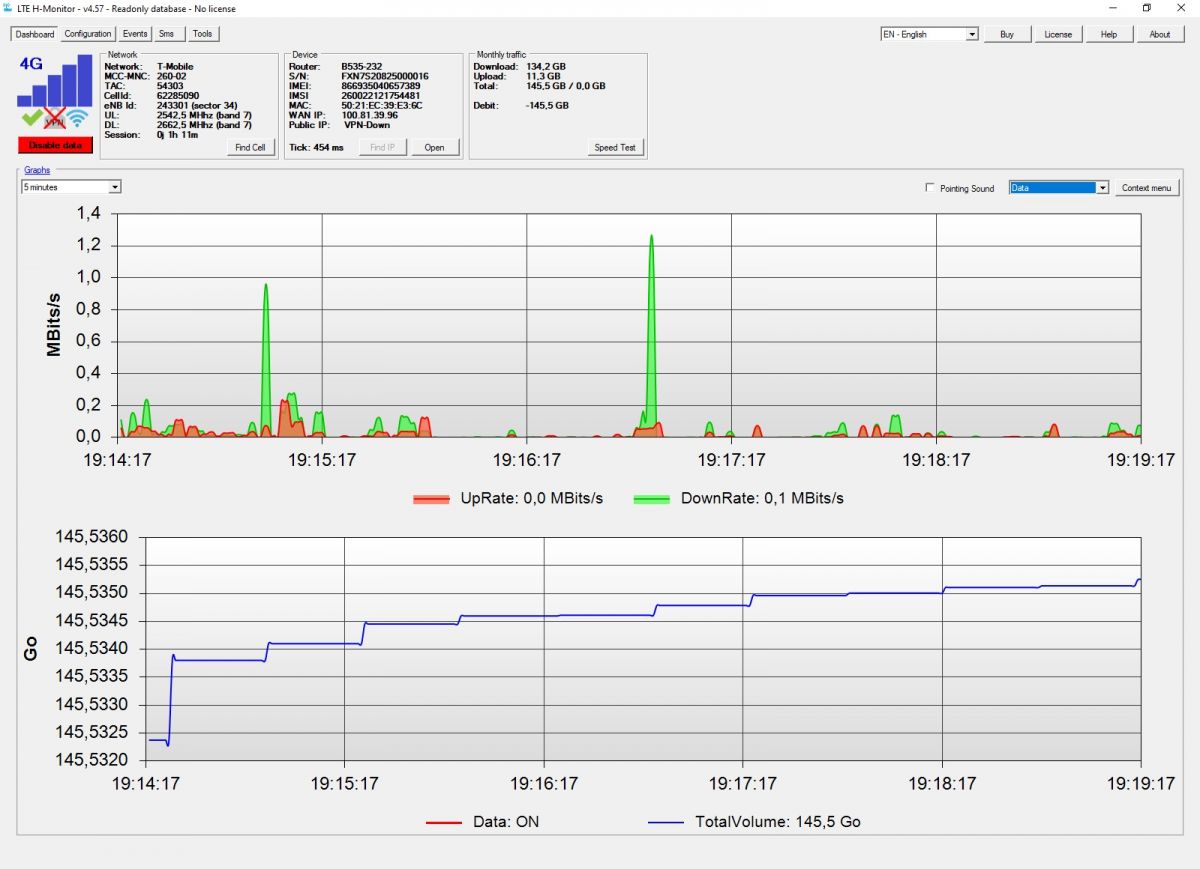Click the Router value B535-232
This screenshot has width=1200, height=869.
(362, 67)
